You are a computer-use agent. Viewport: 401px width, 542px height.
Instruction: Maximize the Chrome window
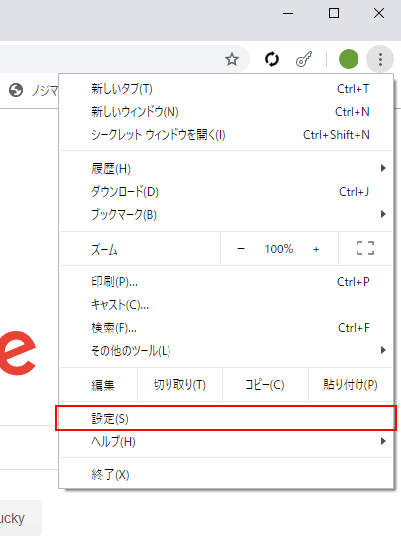334,13
